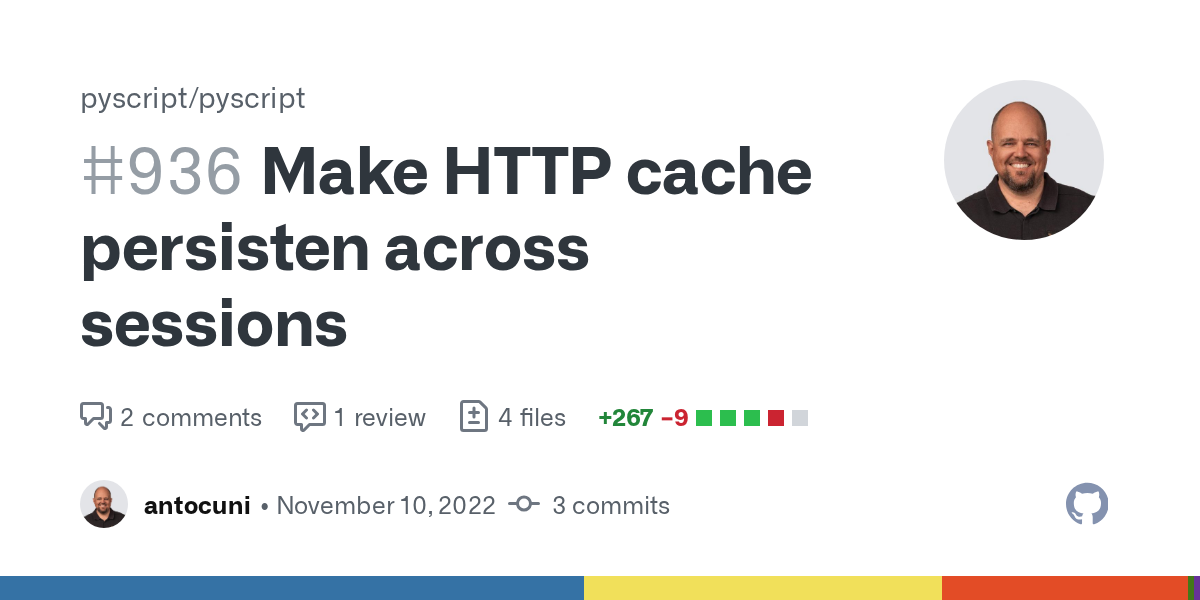Screen dimensions: 1200x600
Task: Click the antocuni username
Action: click(x=197, y=505)
